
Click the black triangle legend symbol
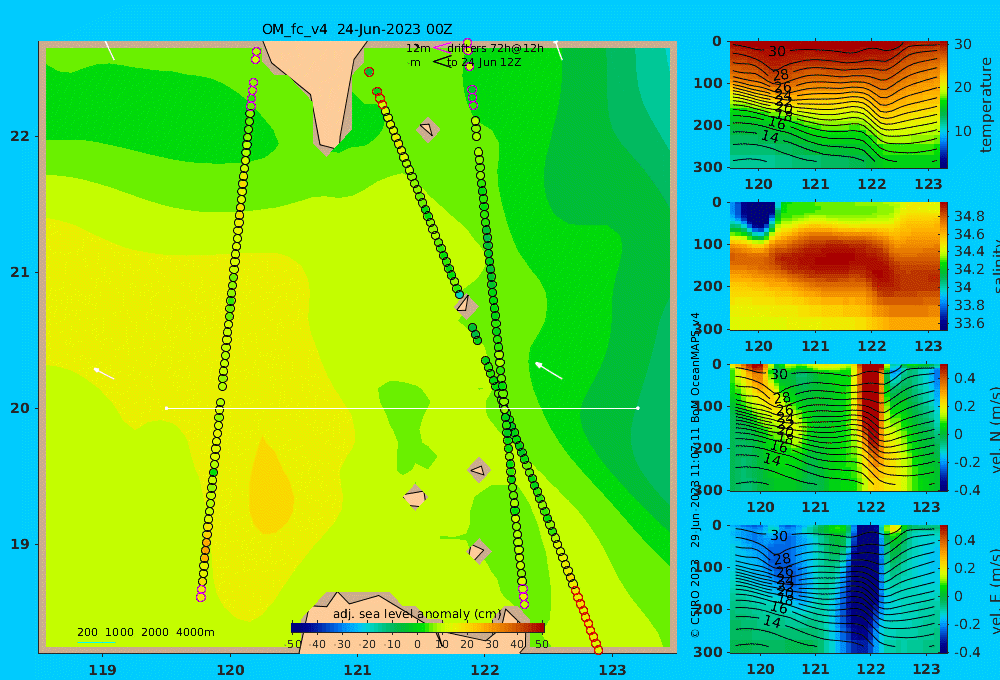pos(442,62)
